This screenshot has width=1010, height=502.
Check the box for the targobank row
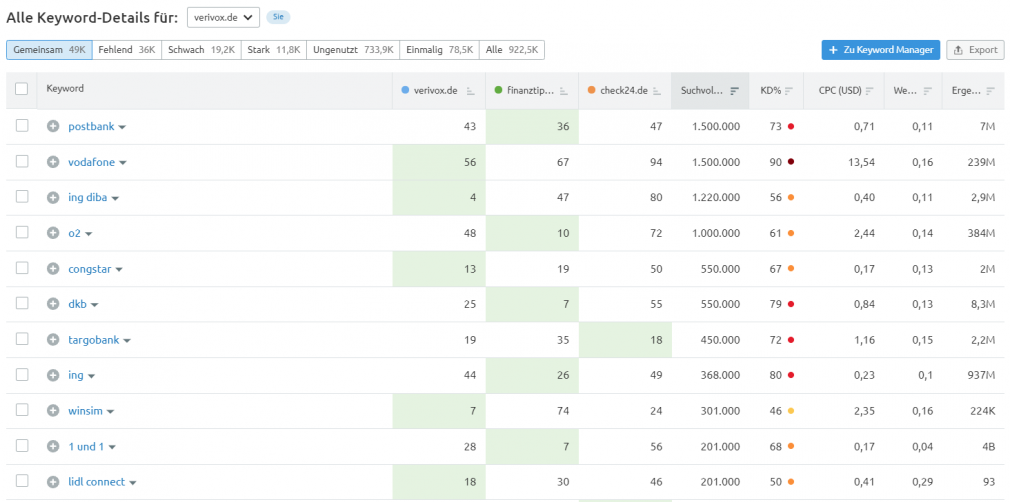(22, 338)
